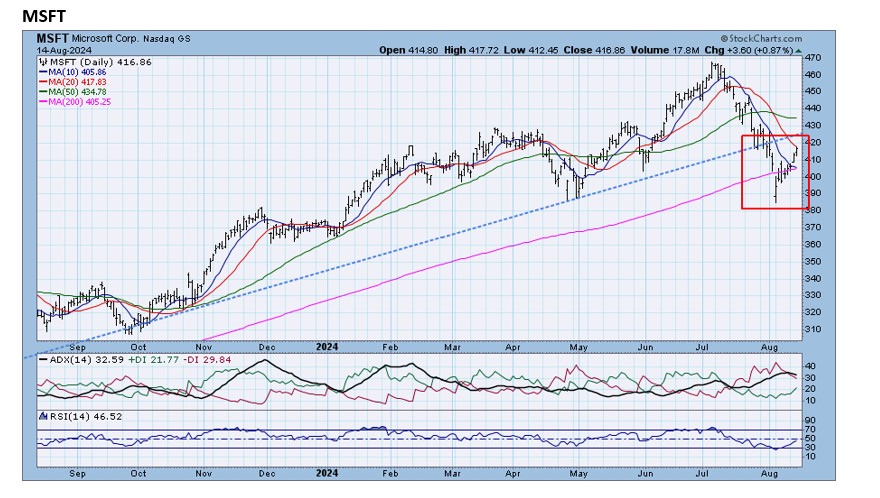Click the 330 price axis label
The image size is (880, 498).
tap(814, 295)
